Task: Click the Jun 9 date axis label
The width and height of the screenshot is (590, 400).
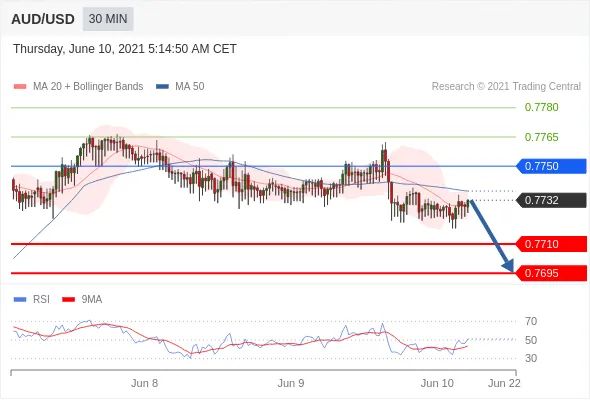Action: coord(291,383)
